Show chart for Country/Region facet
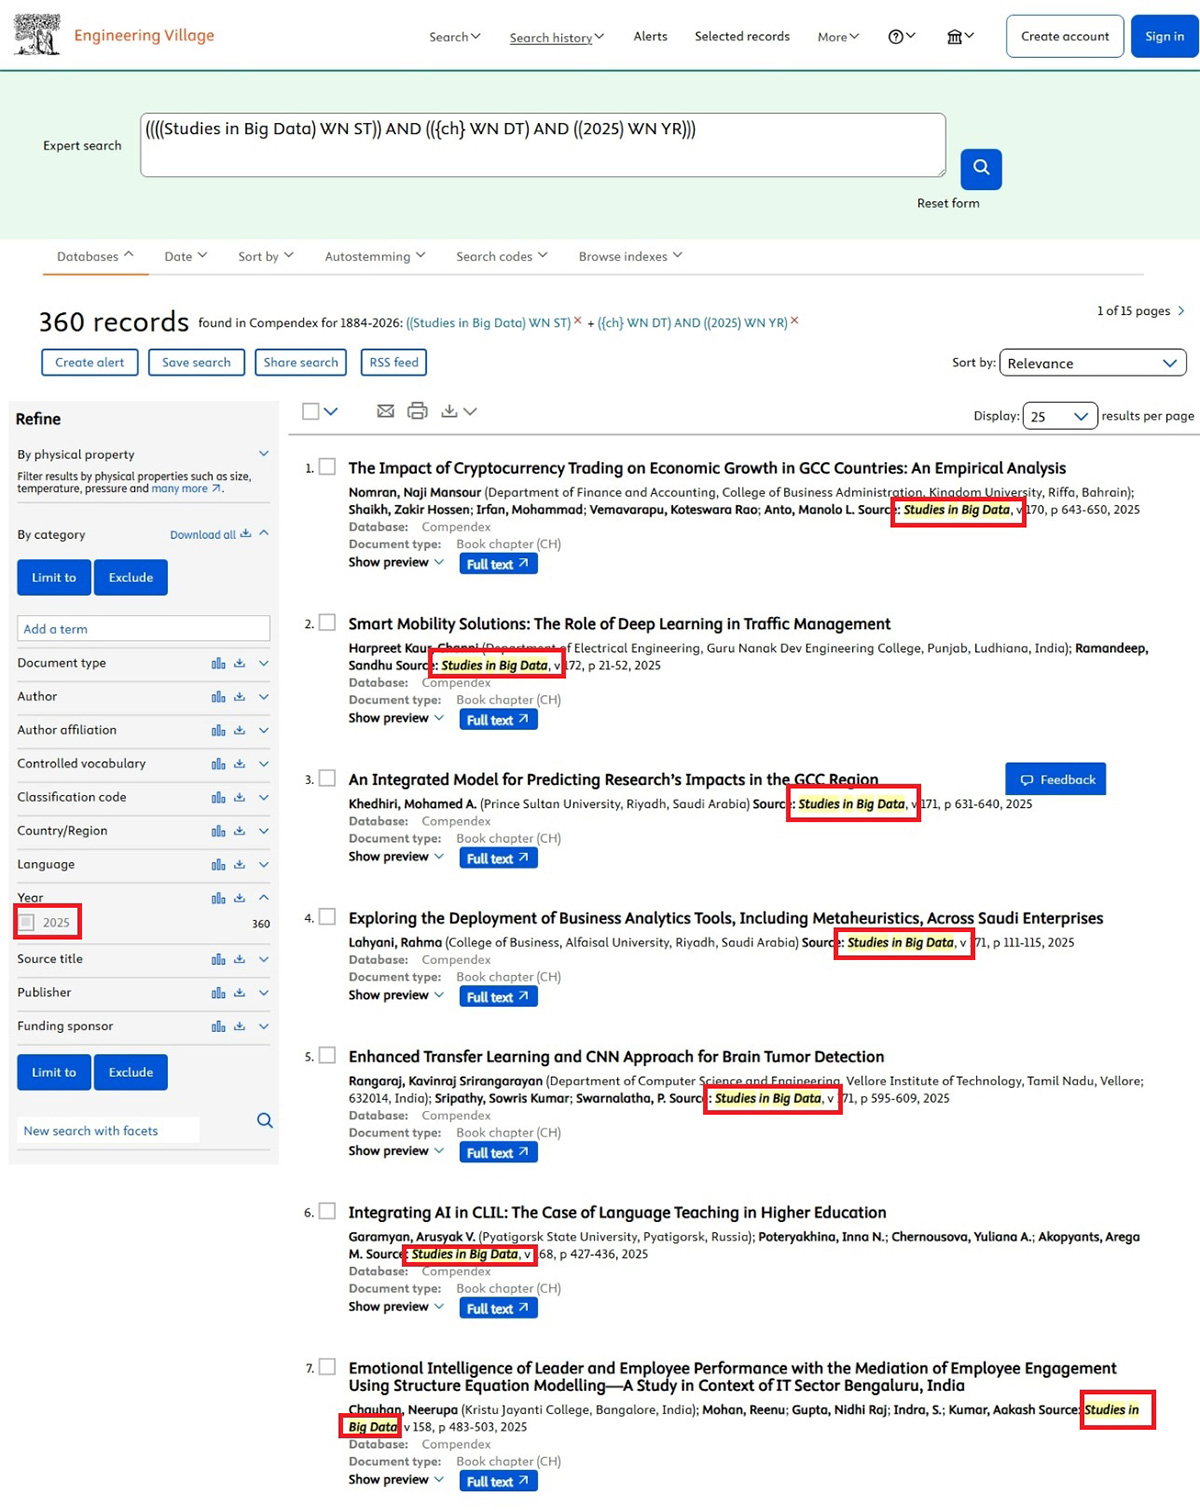 pyautogui.click(x=218, y=831)
